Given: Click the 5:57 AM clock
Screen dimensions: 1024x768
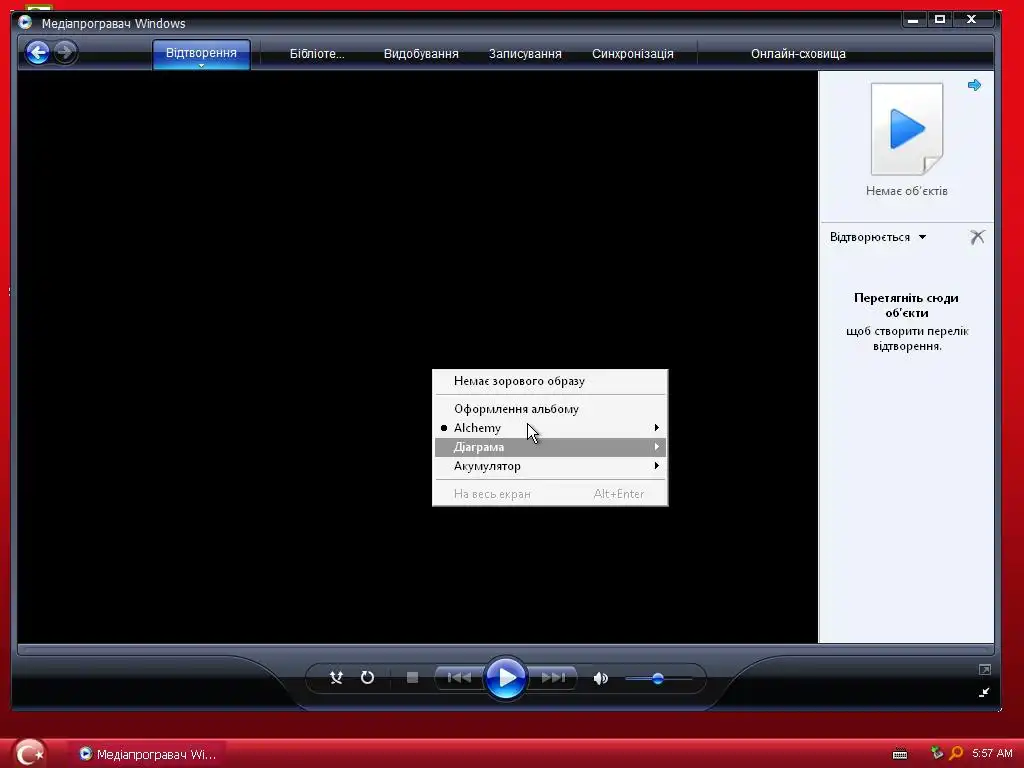Looking at the screenshot, I should 992,753.
